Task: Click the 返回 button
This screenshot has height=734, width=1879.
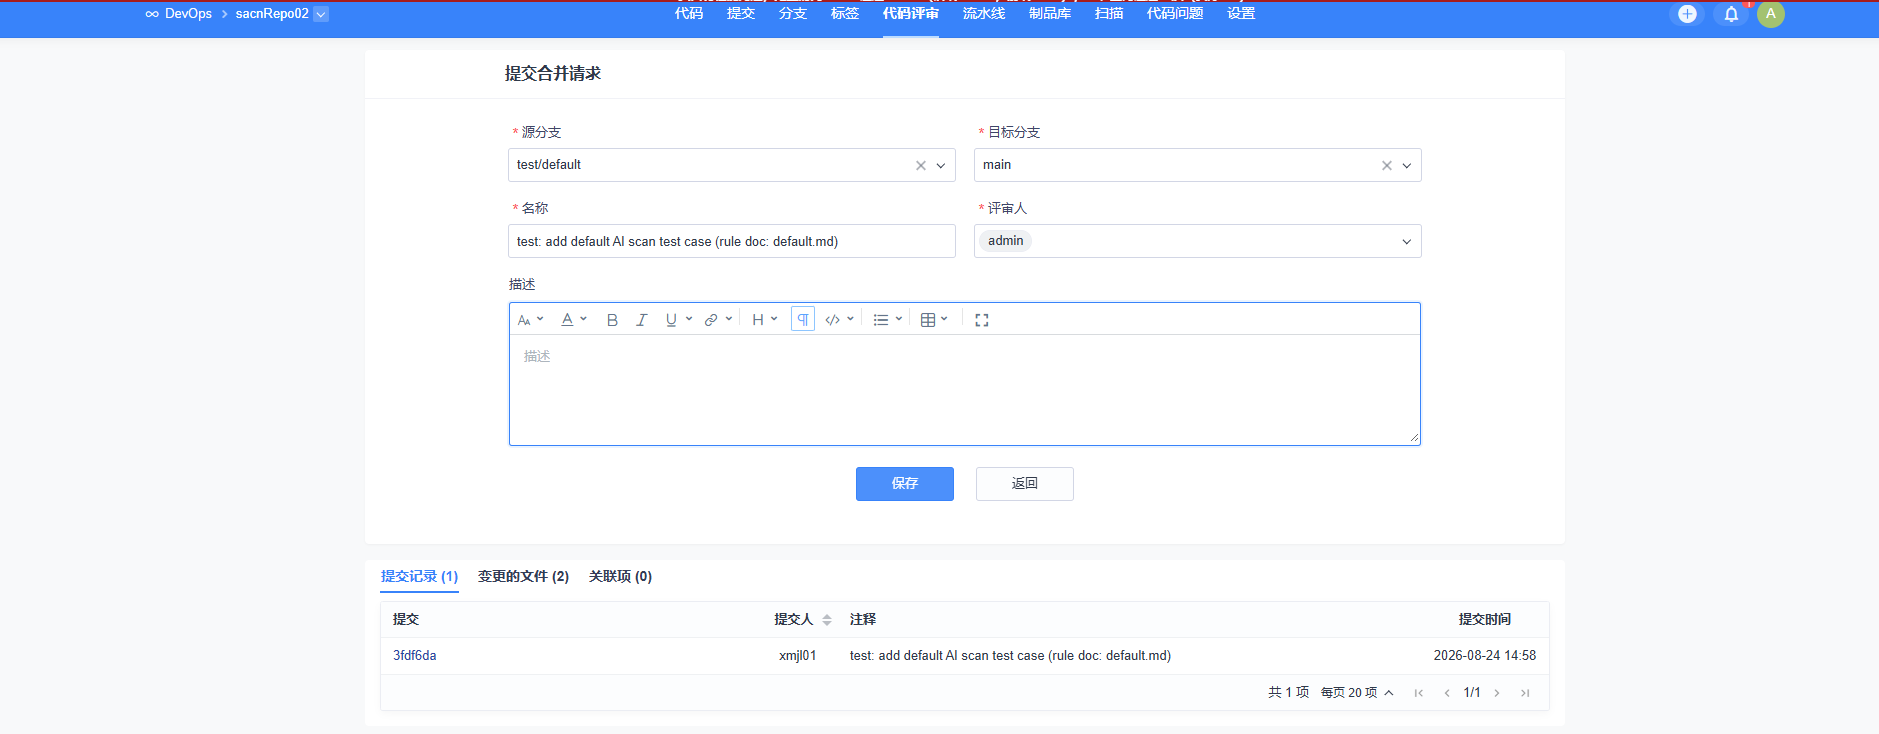Action: click(x=1025, y=484)
